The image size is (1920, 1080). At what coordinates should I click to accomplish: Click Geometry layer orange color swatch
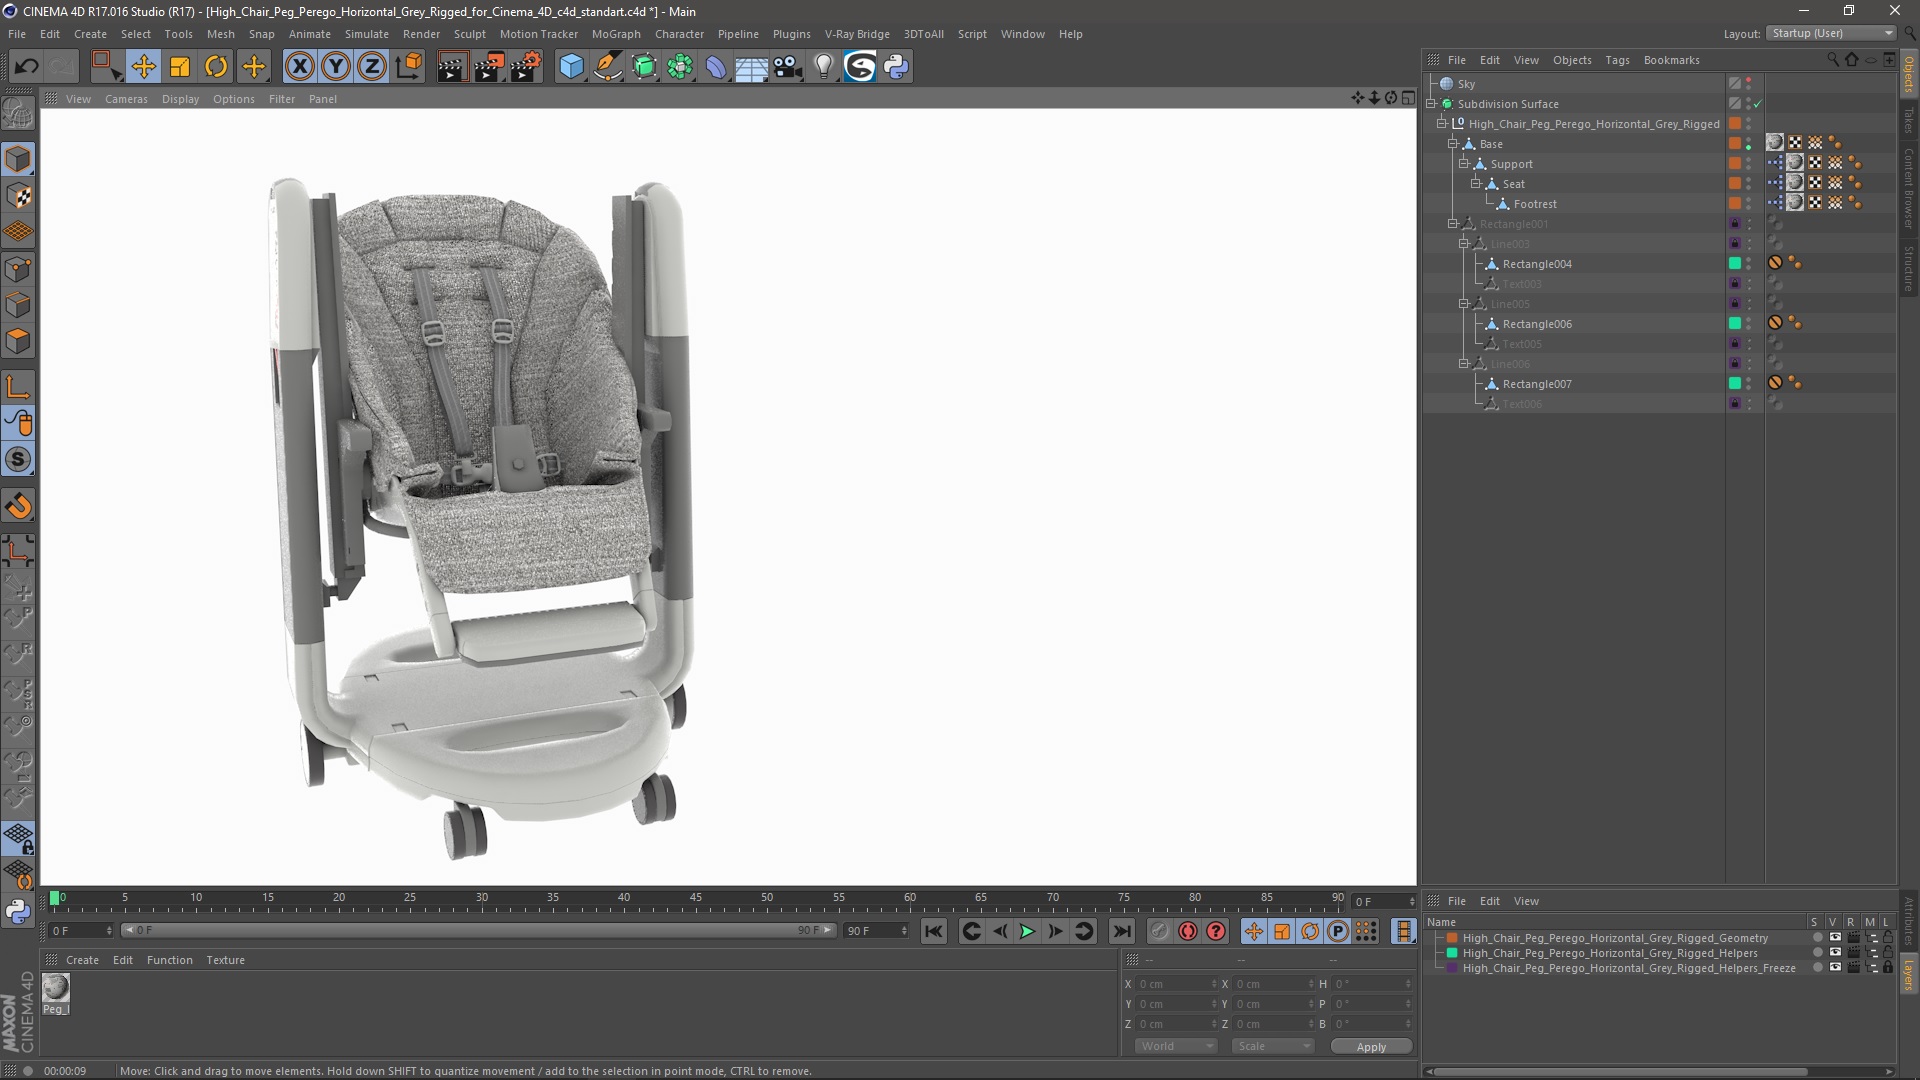[1452, 938]
